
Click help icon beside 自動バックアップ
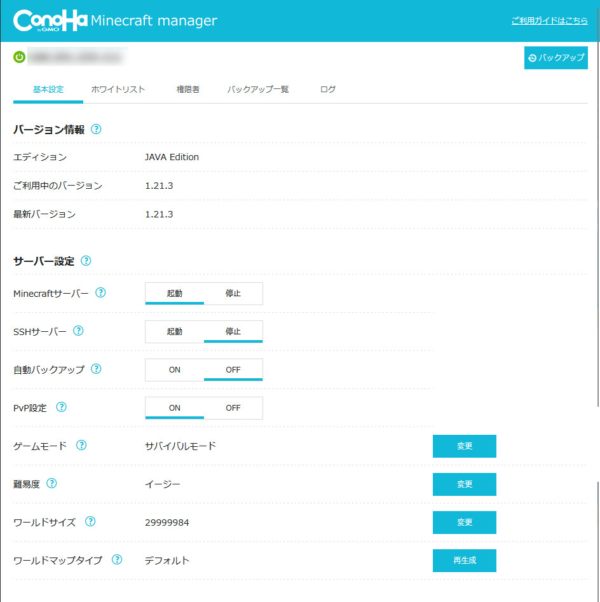coord(96,369)
